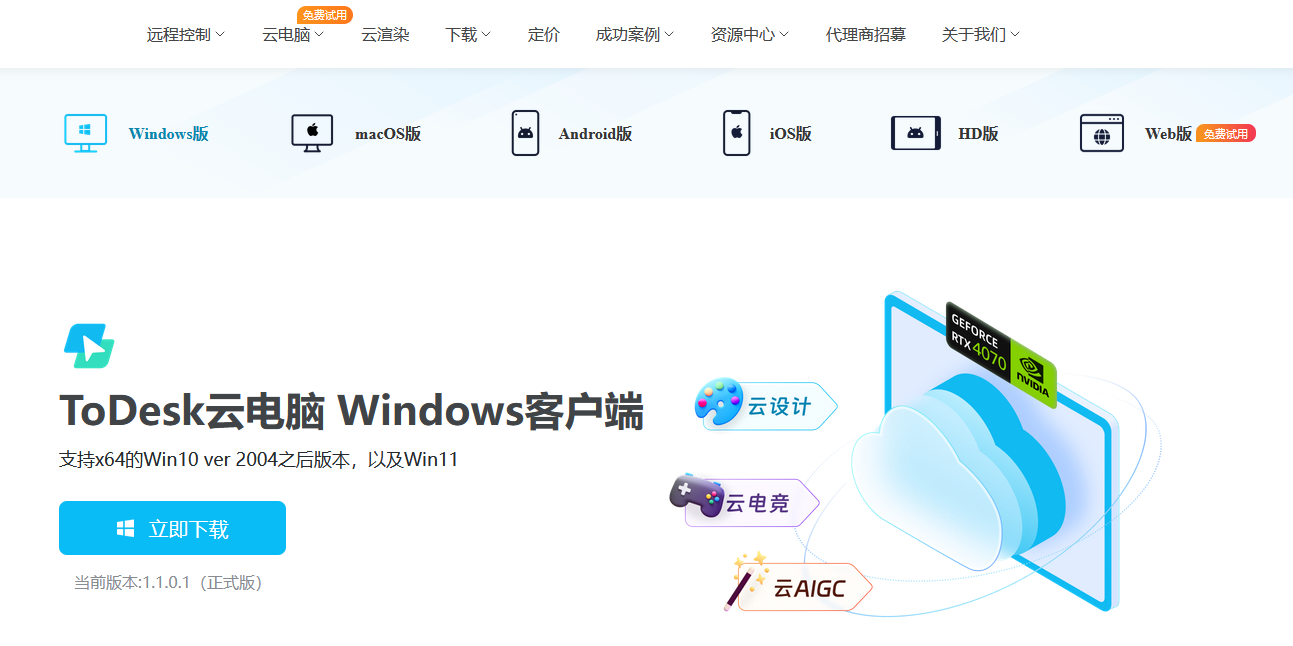Expand the 关于我们 menu
Viewport: 1293px width, 646px height.
tap(981, 34)
